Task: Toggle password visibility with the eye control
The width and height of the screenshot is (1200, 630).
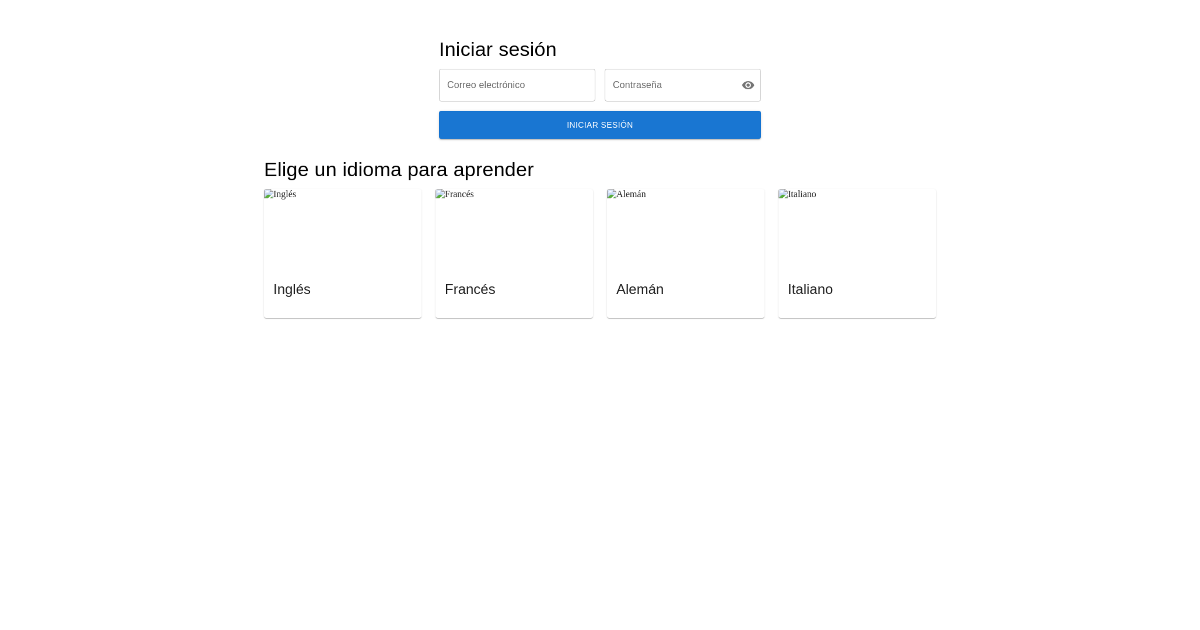Action: tap(747, 85)
